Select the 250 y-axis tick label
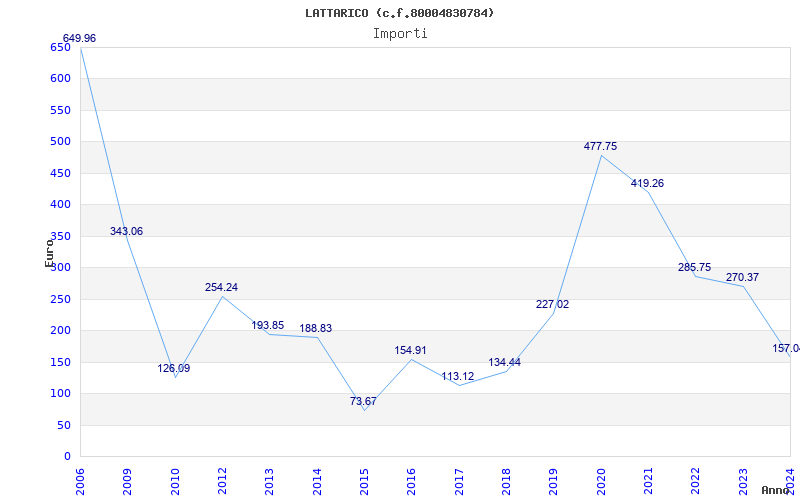 tap(60, 299)
